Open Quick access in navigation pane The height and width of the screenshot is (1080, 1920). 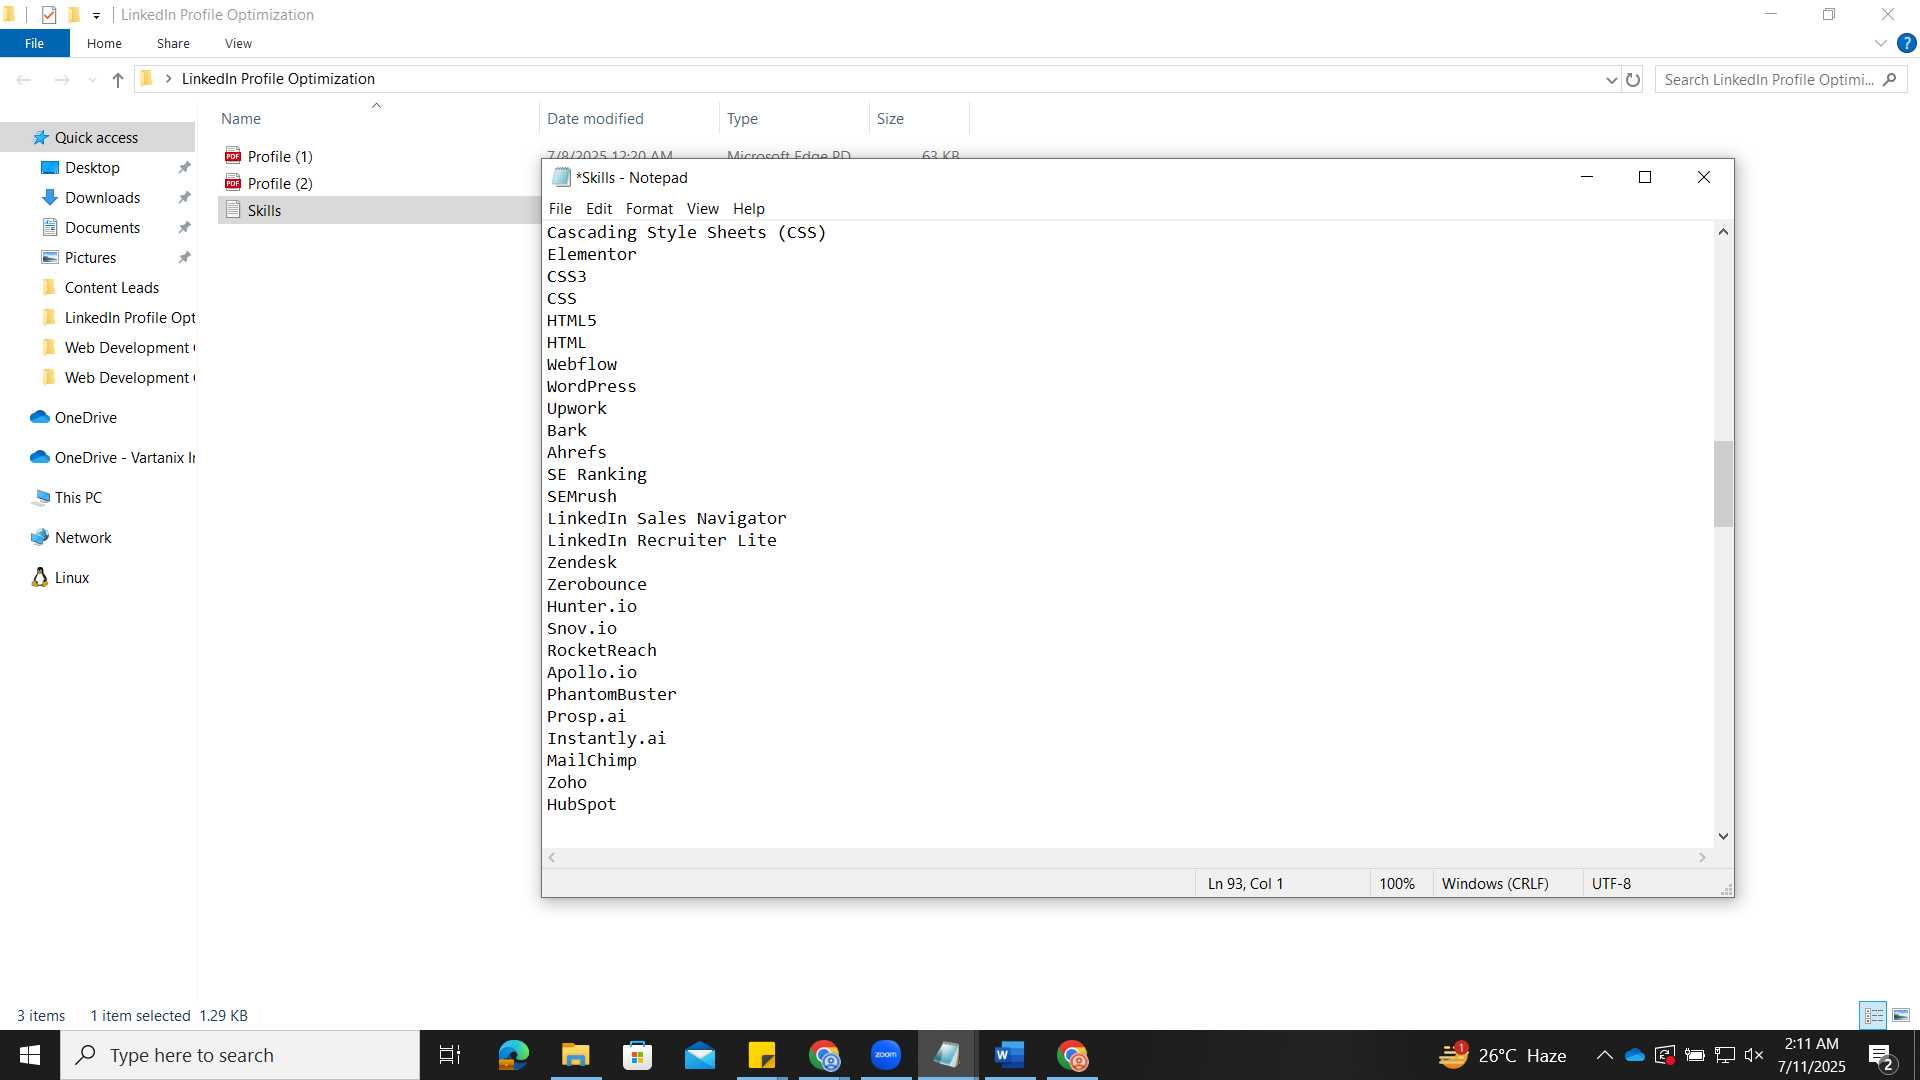[x=97, y=137]
